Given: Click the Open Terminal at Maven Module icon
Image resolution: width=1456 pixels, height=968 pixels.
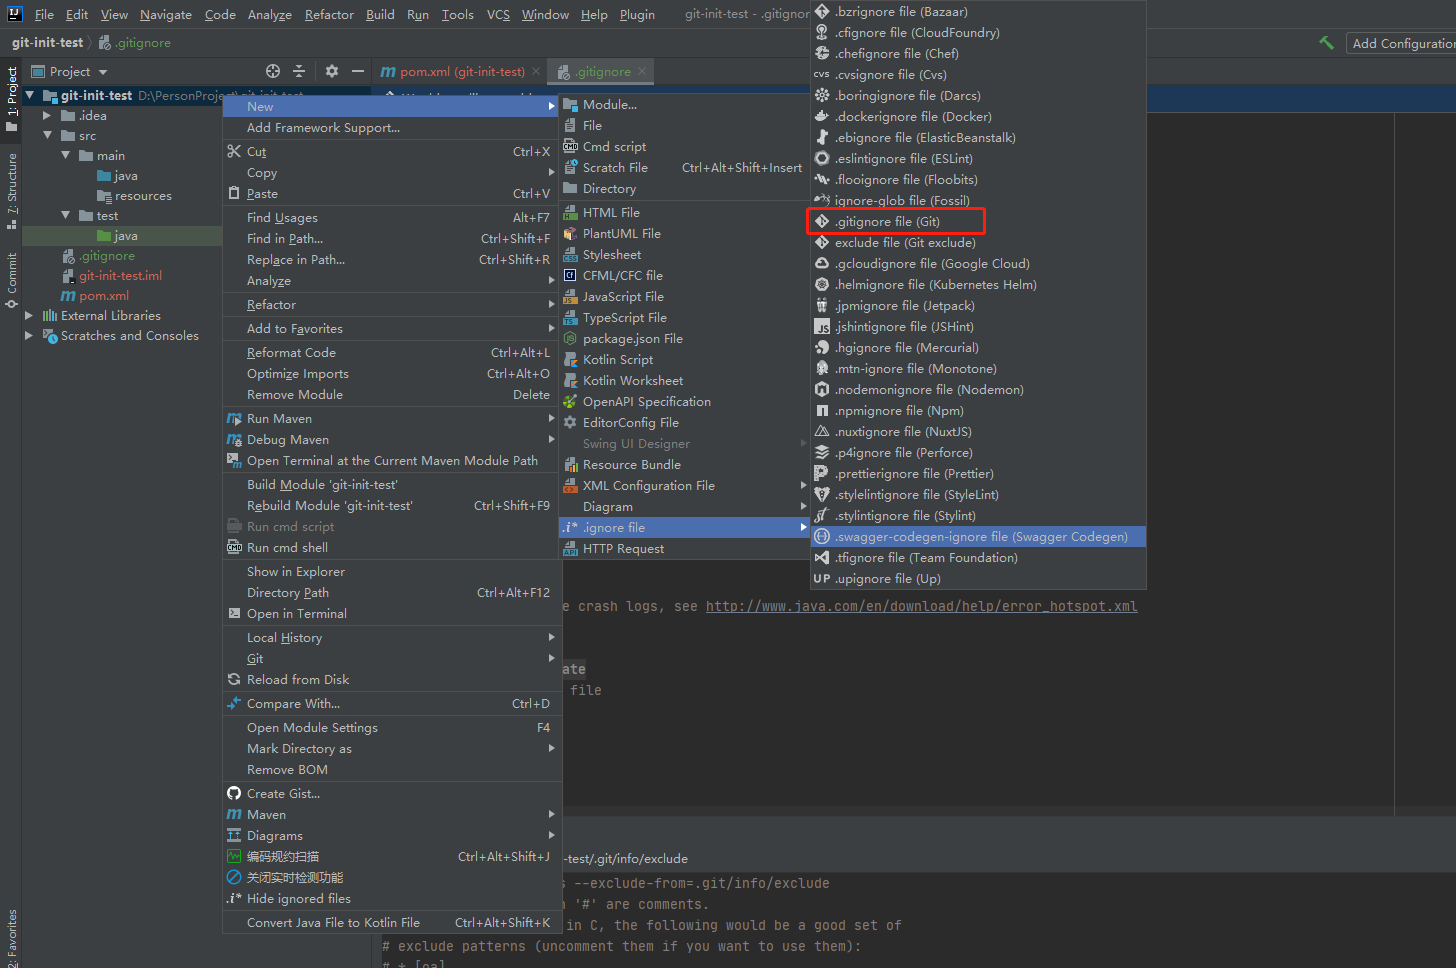Looking at the screenshot, I should click(x=234, y=460).
